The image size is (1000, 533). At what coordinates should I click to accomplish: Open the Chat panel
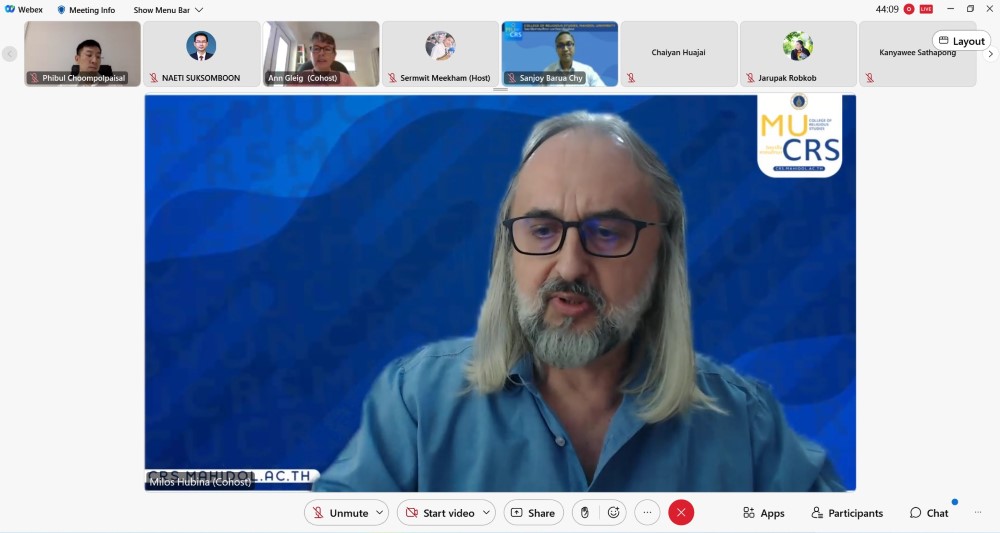tap(929, 513)
